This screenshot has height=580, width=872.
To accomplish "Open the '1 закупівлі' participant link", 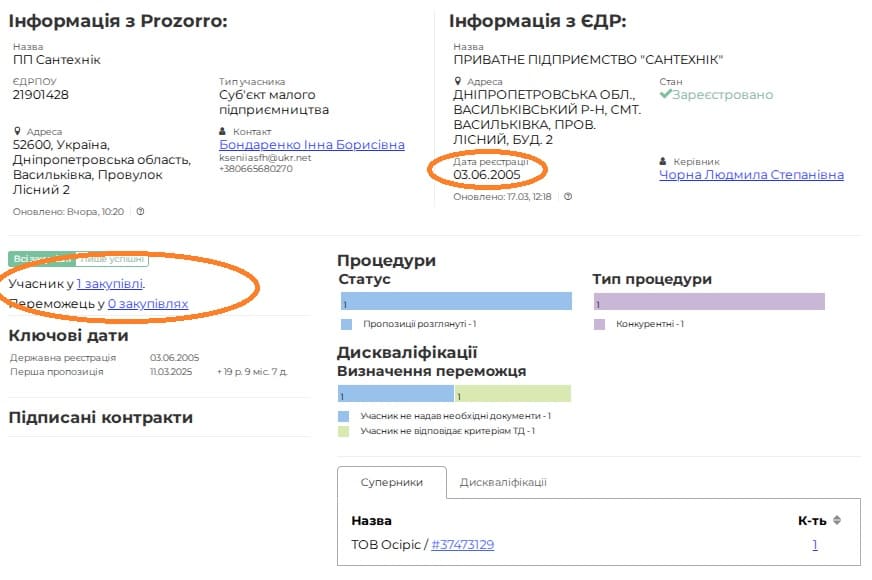I will (110, 284).
